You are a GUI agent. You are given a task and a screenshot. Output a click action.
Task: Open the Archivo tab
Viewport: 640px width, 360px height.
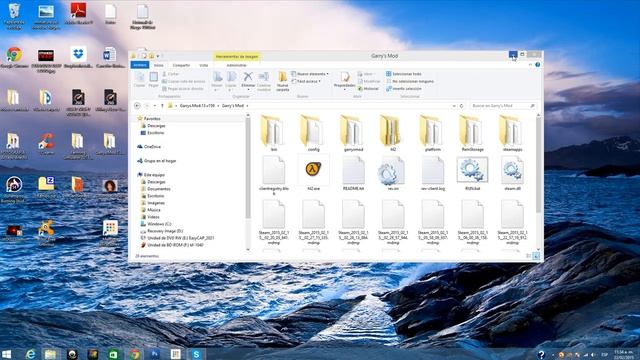point(140,65)
